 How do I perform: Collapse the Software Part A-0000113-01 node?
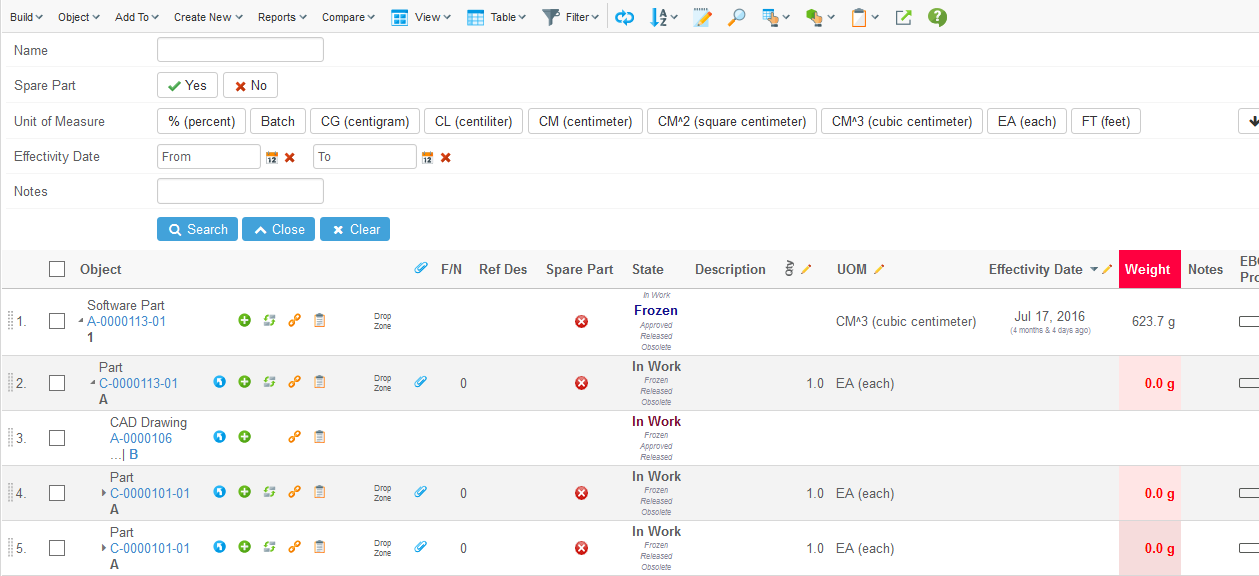coord(81,322)
